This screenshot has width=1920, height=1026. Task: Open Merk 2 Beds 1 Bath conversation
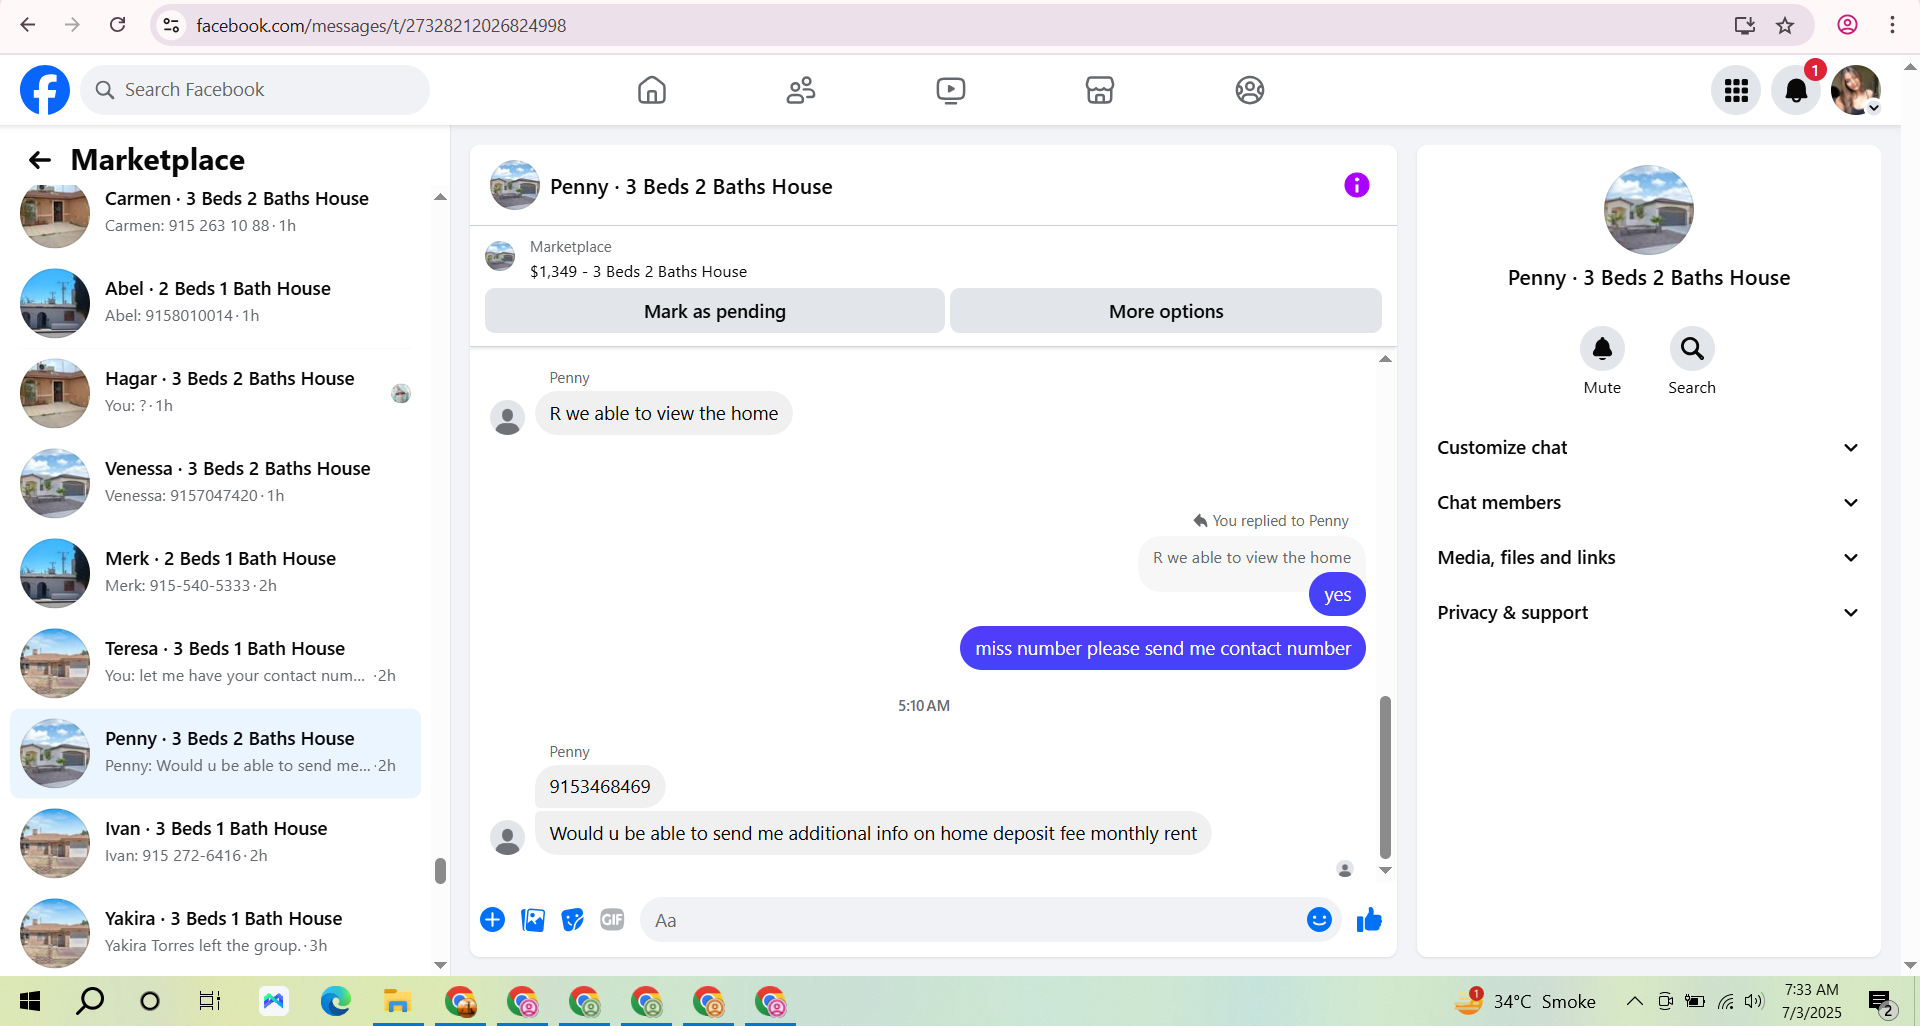[215, 573]
